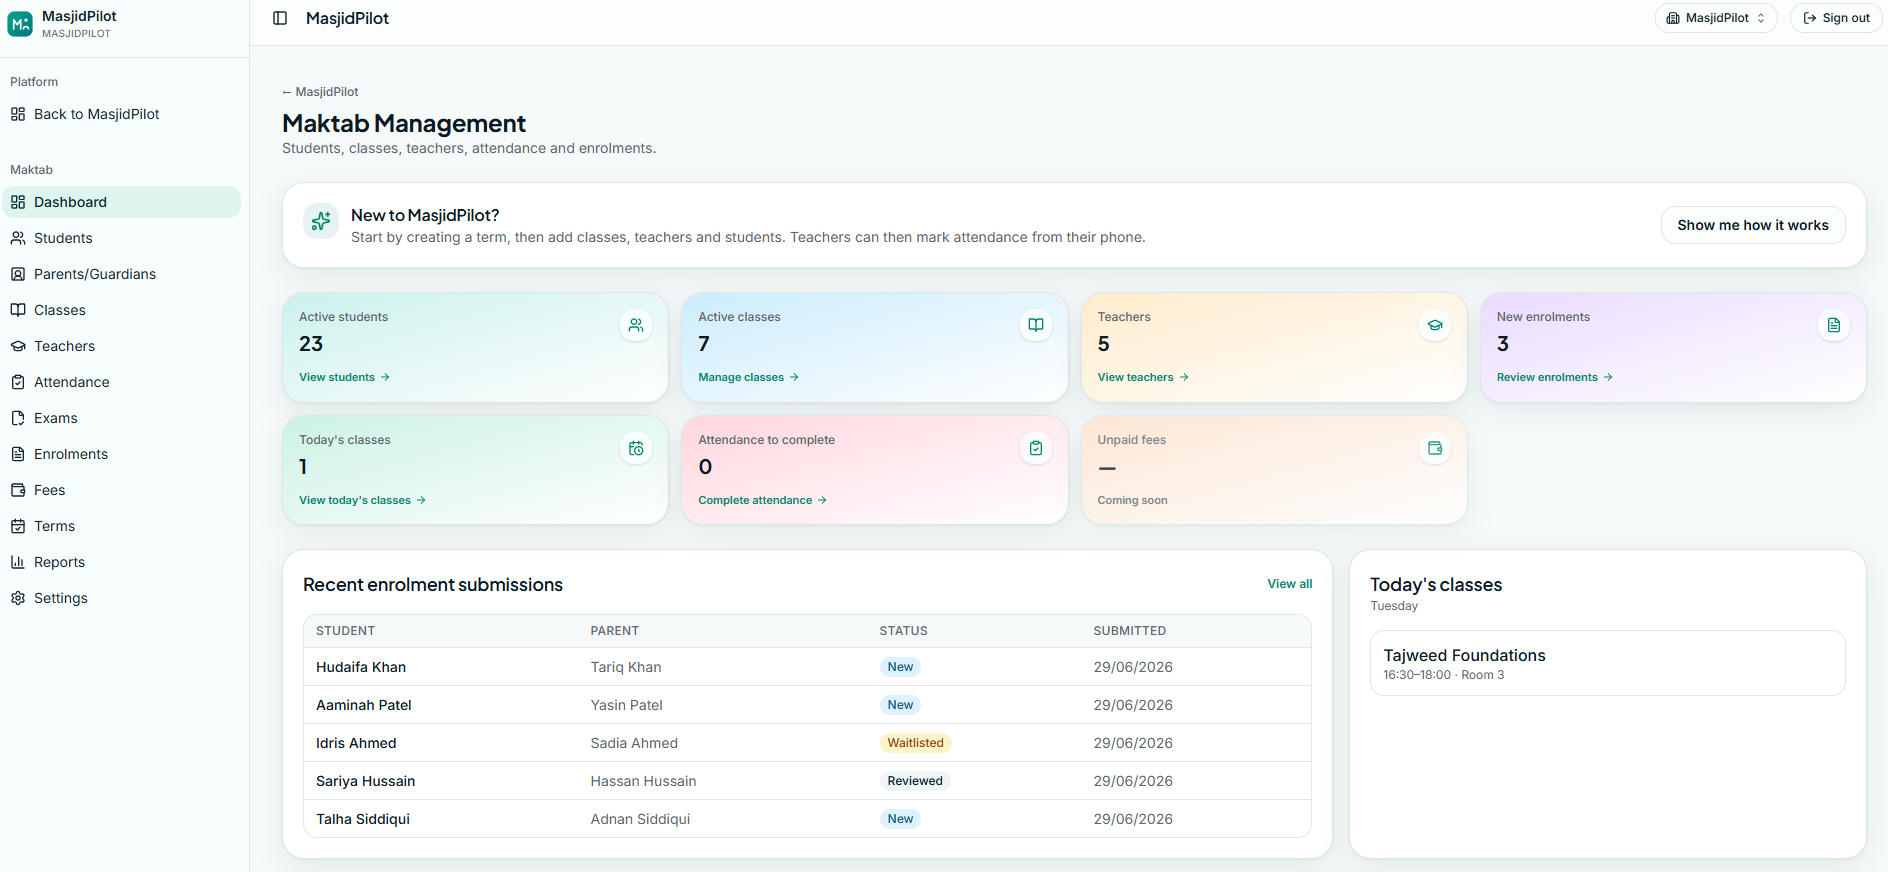This screenshot has width=1888, height=872.
Task: Click the Classes book sidebar icon
Action: click(x=18, y=310)
